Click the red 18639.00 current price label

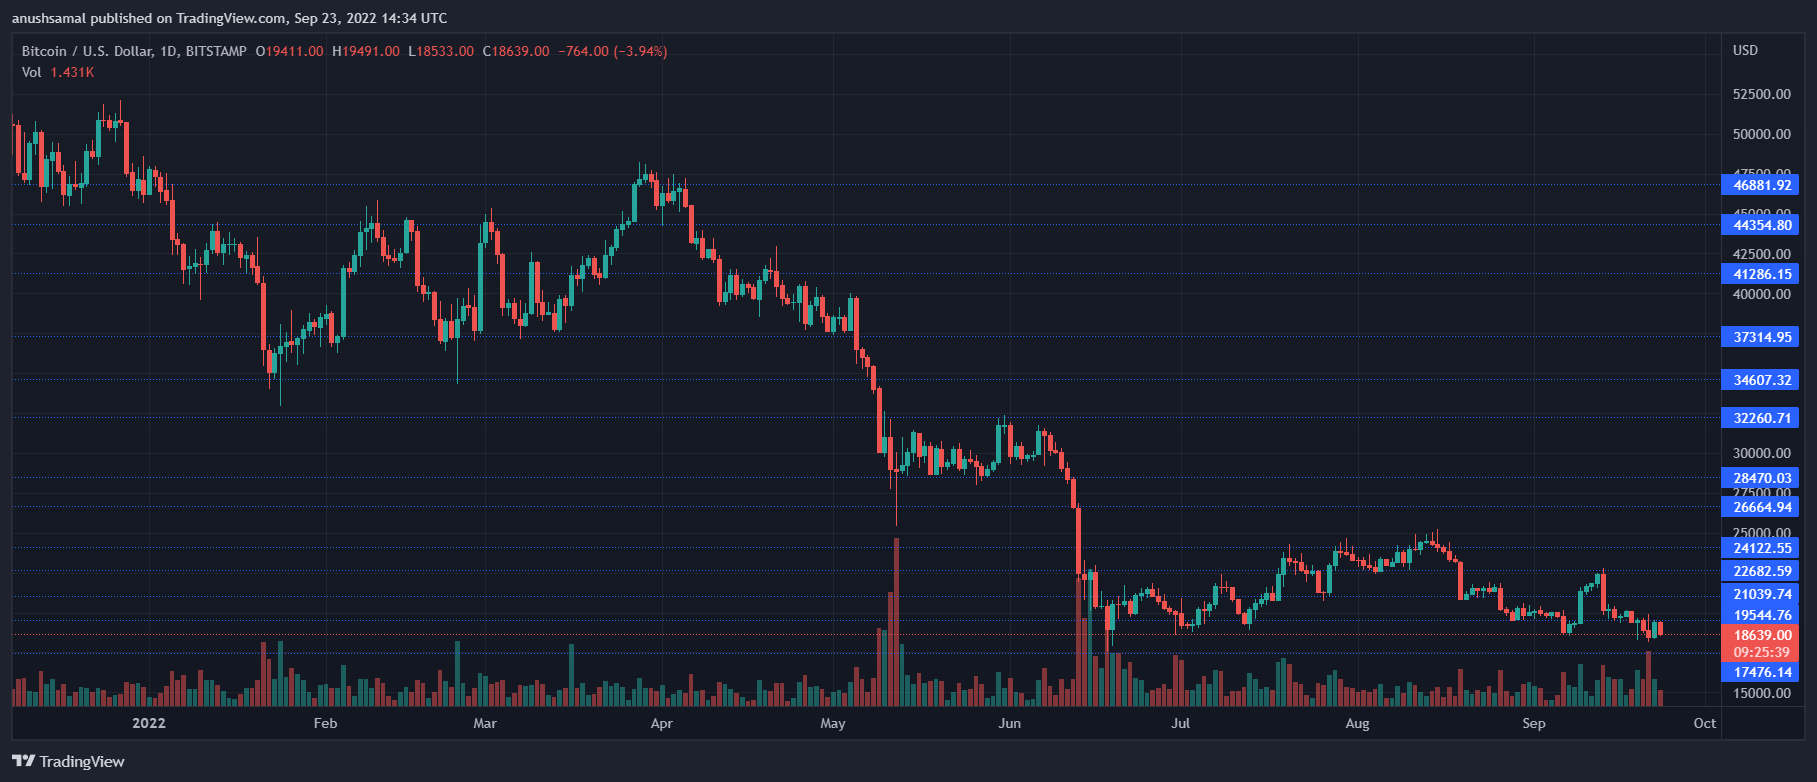pyautogui.click(x=1762, y=635)
